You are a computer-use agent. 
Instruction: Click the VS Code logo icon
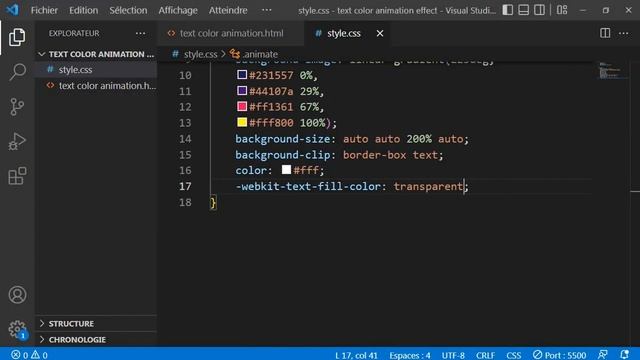[x=13, y=9]
